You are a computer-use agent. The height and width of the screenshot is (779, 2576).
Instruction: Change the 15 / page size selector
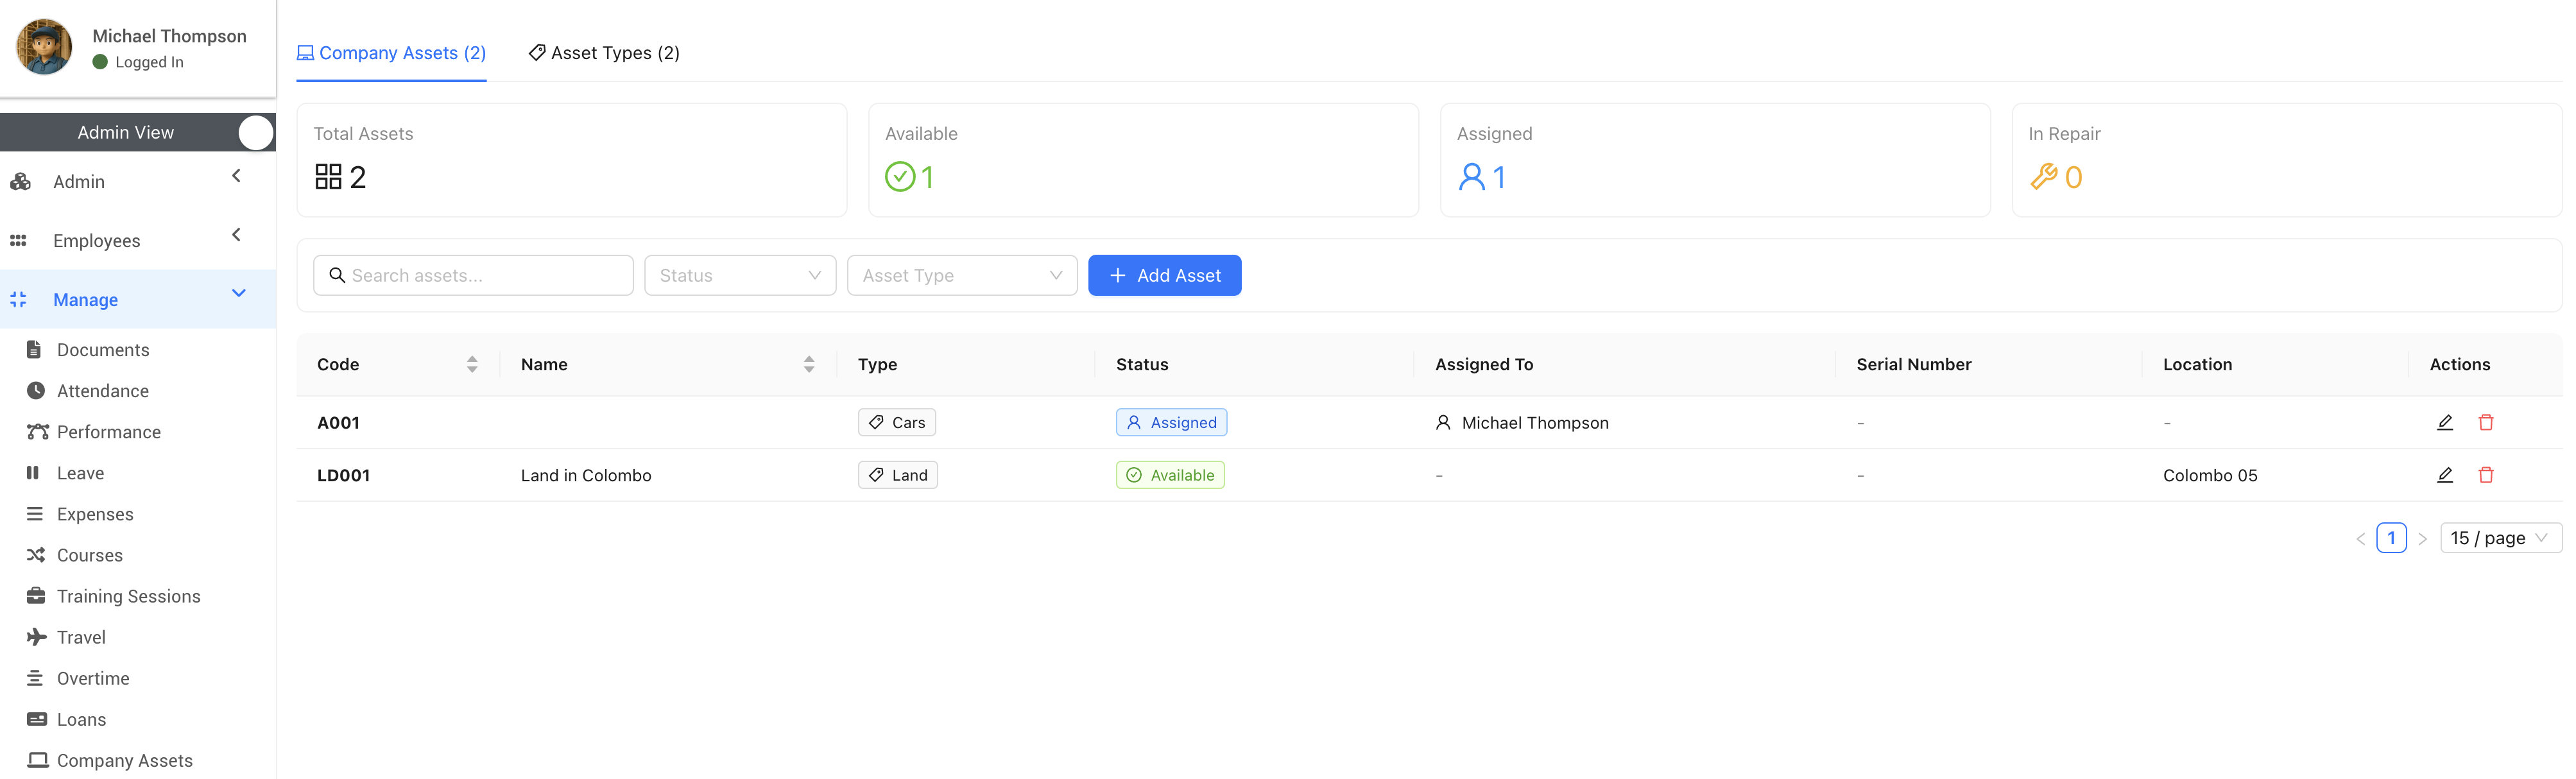click(x=2499, y=538)
